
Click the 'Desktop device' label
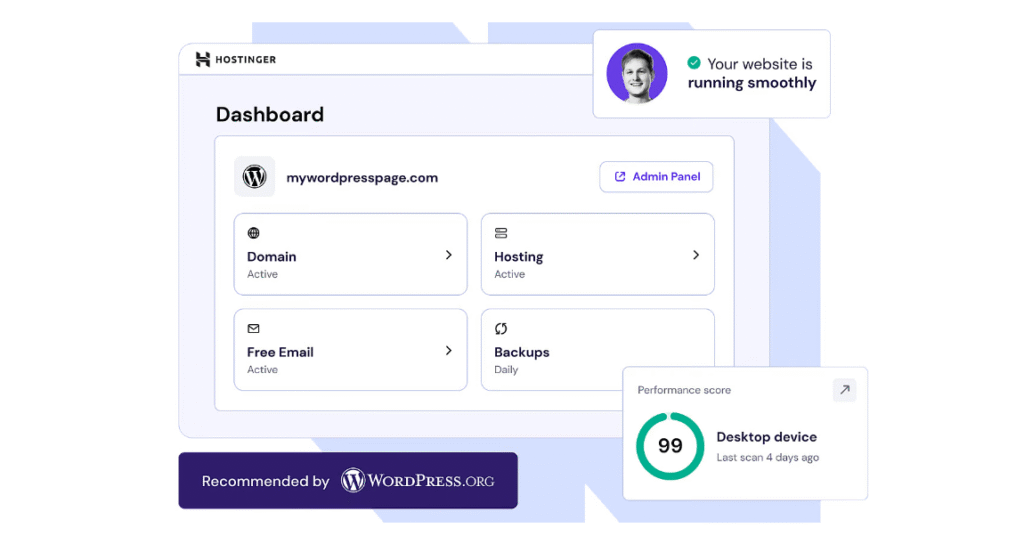[767, 437]
